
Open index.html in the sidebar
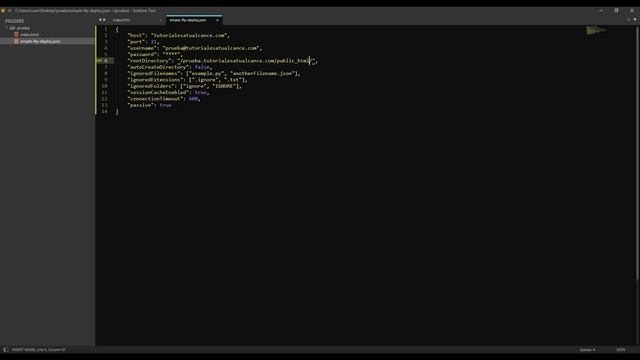(x=29, y=35)
